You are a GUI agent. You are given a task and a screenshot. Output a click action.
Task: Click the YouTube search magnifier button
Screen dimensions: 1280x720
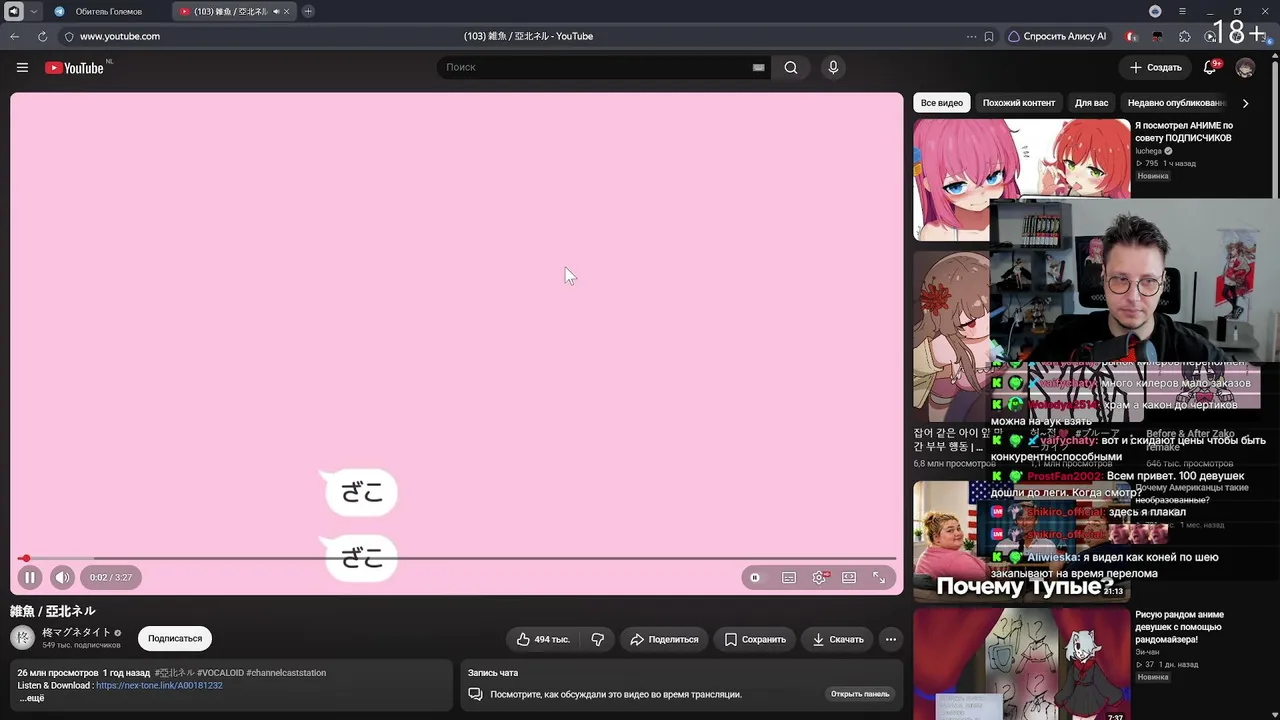click(791, 68)
